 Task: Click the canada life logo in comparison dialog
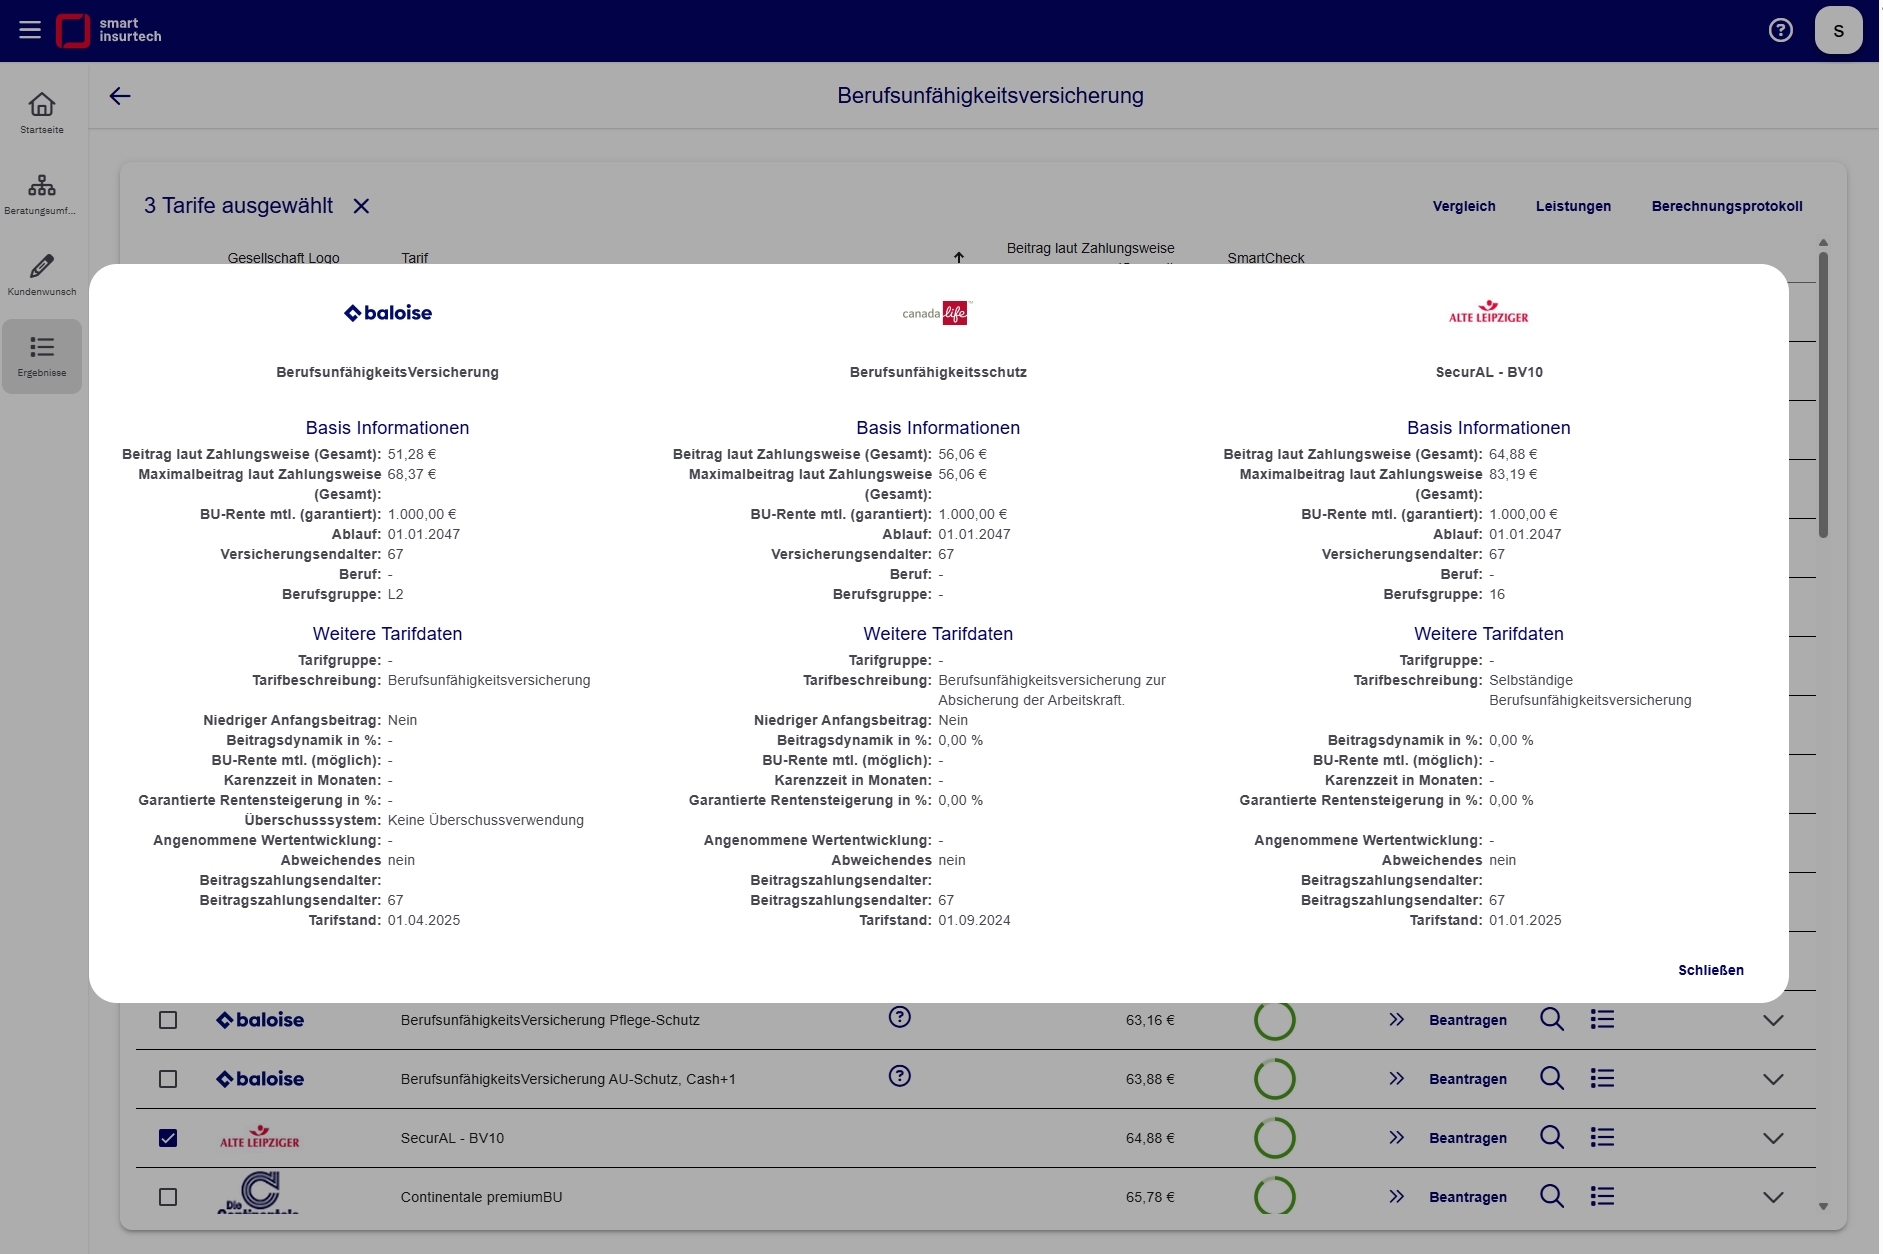[x=938, y=313]
